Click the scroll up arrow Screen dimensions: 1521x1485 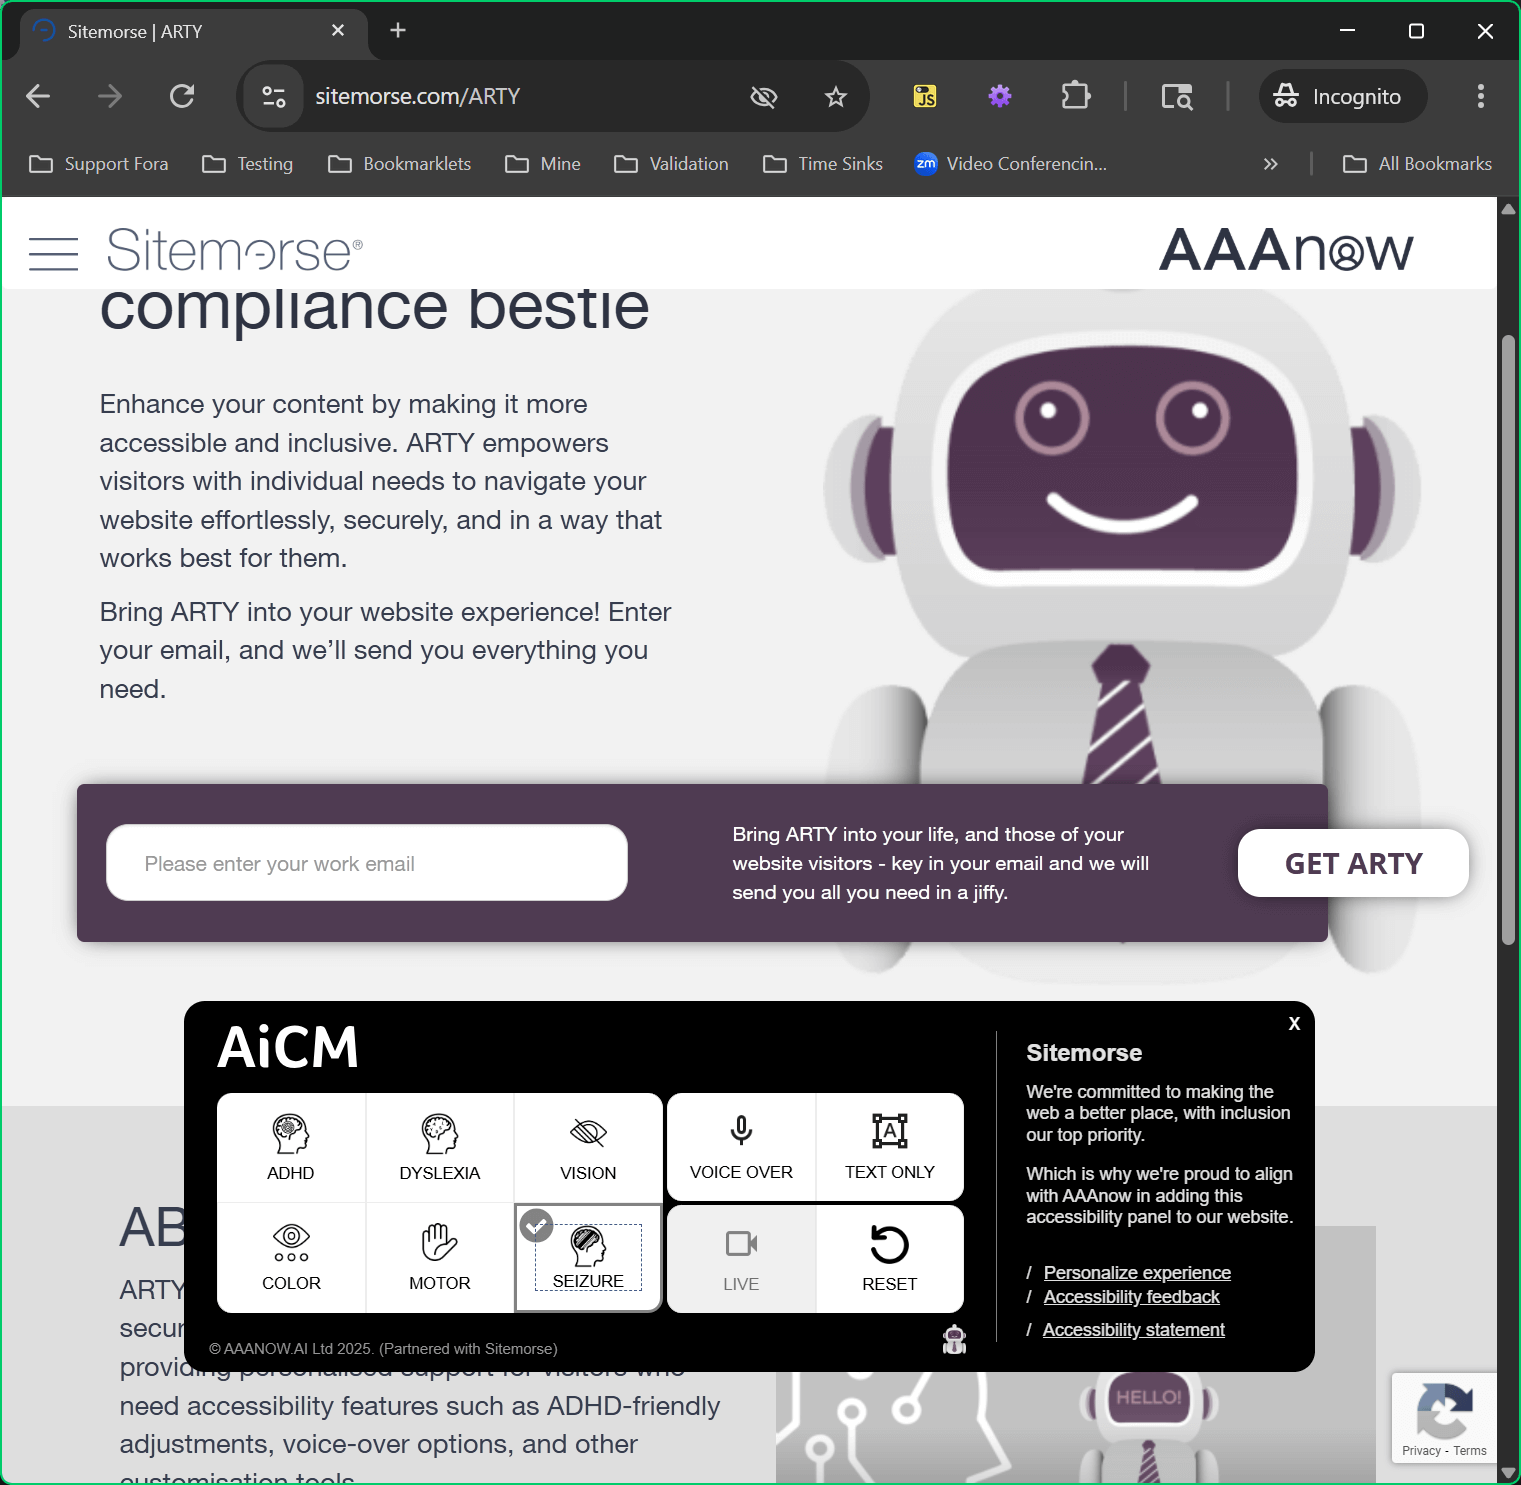[1509, 209]
